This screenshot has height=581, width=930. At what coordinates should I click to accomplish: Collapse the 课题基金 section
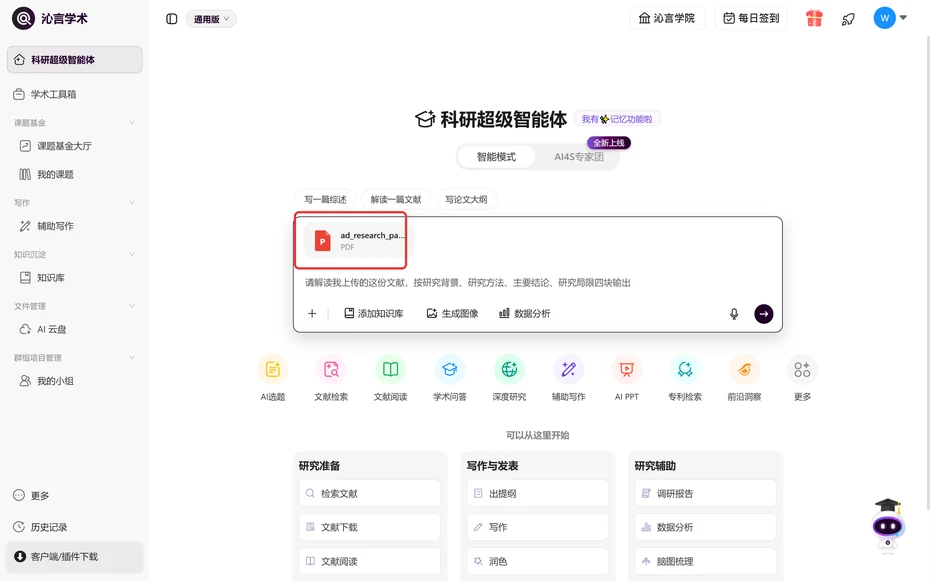click(132, 123)
